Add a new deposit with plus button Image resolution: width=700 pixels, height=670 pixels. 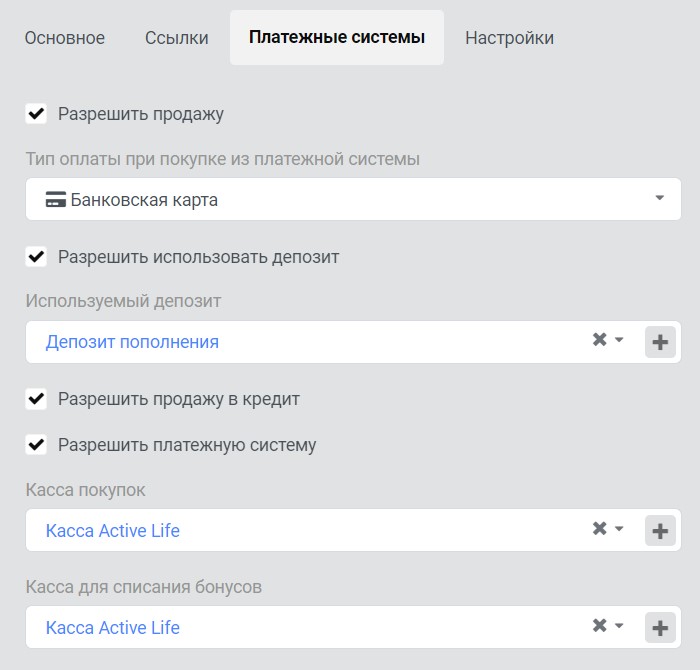click(660, 342)
